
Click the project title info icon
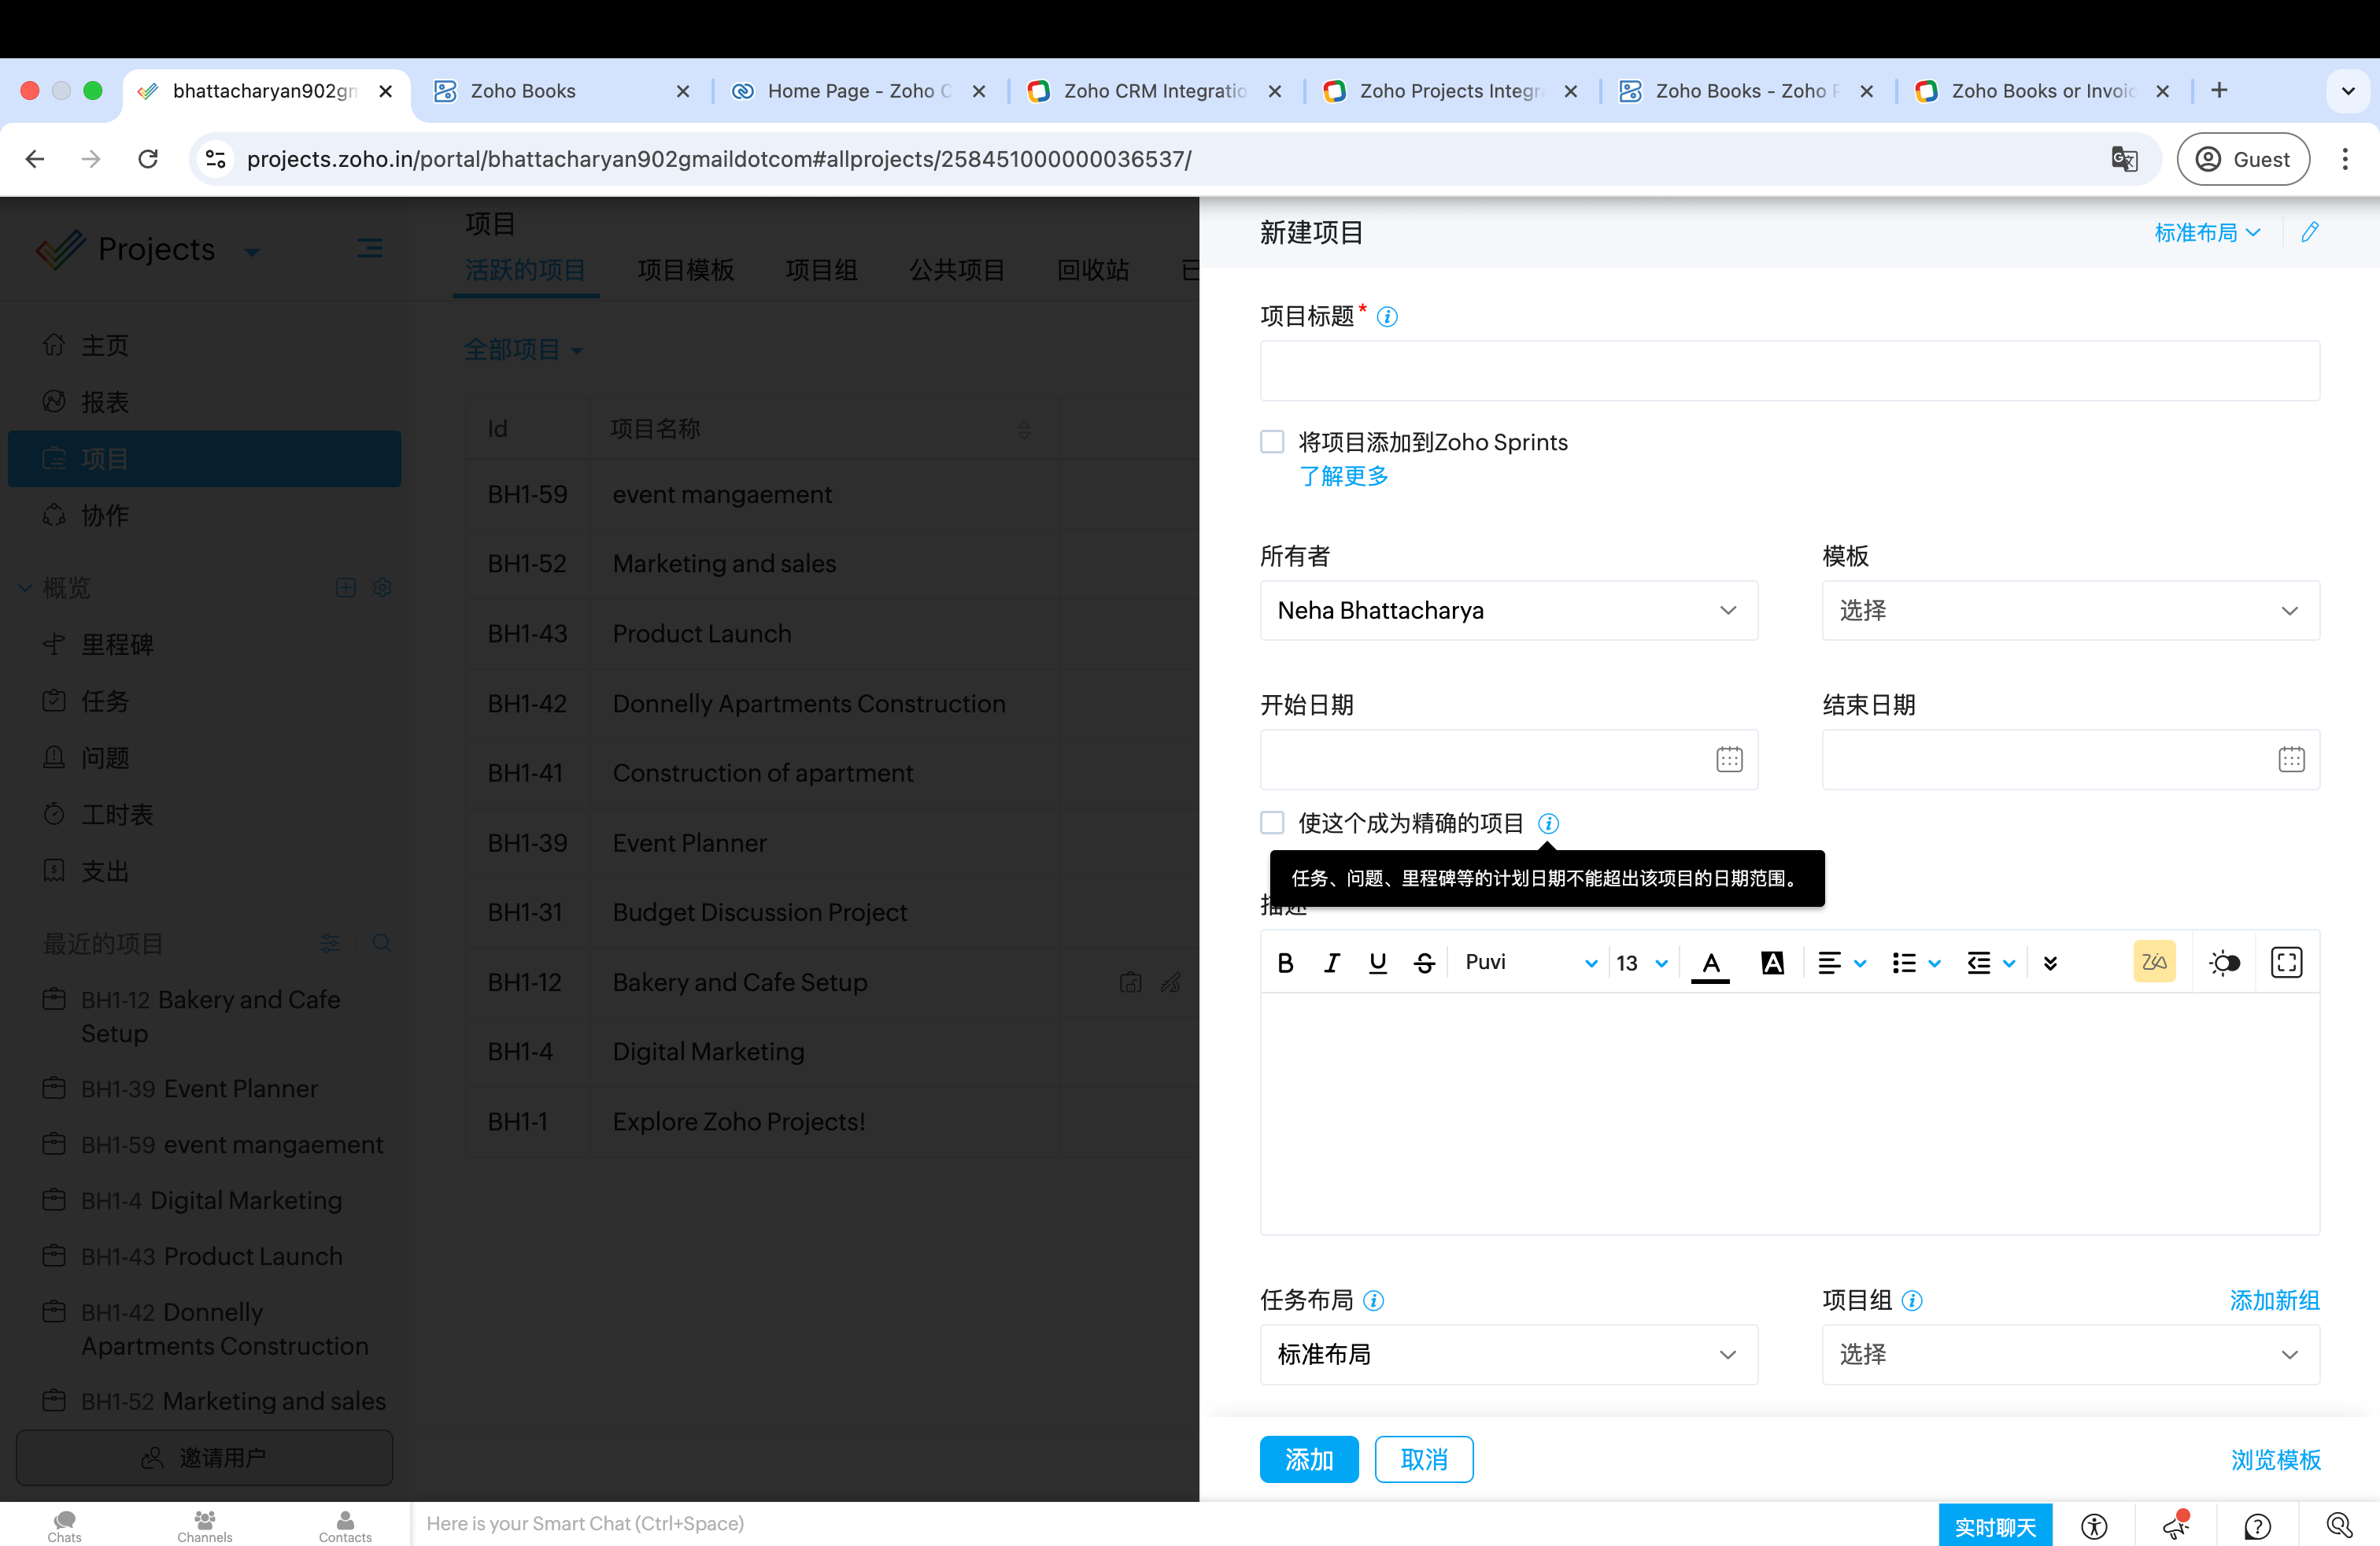(x=1387, y=317)
